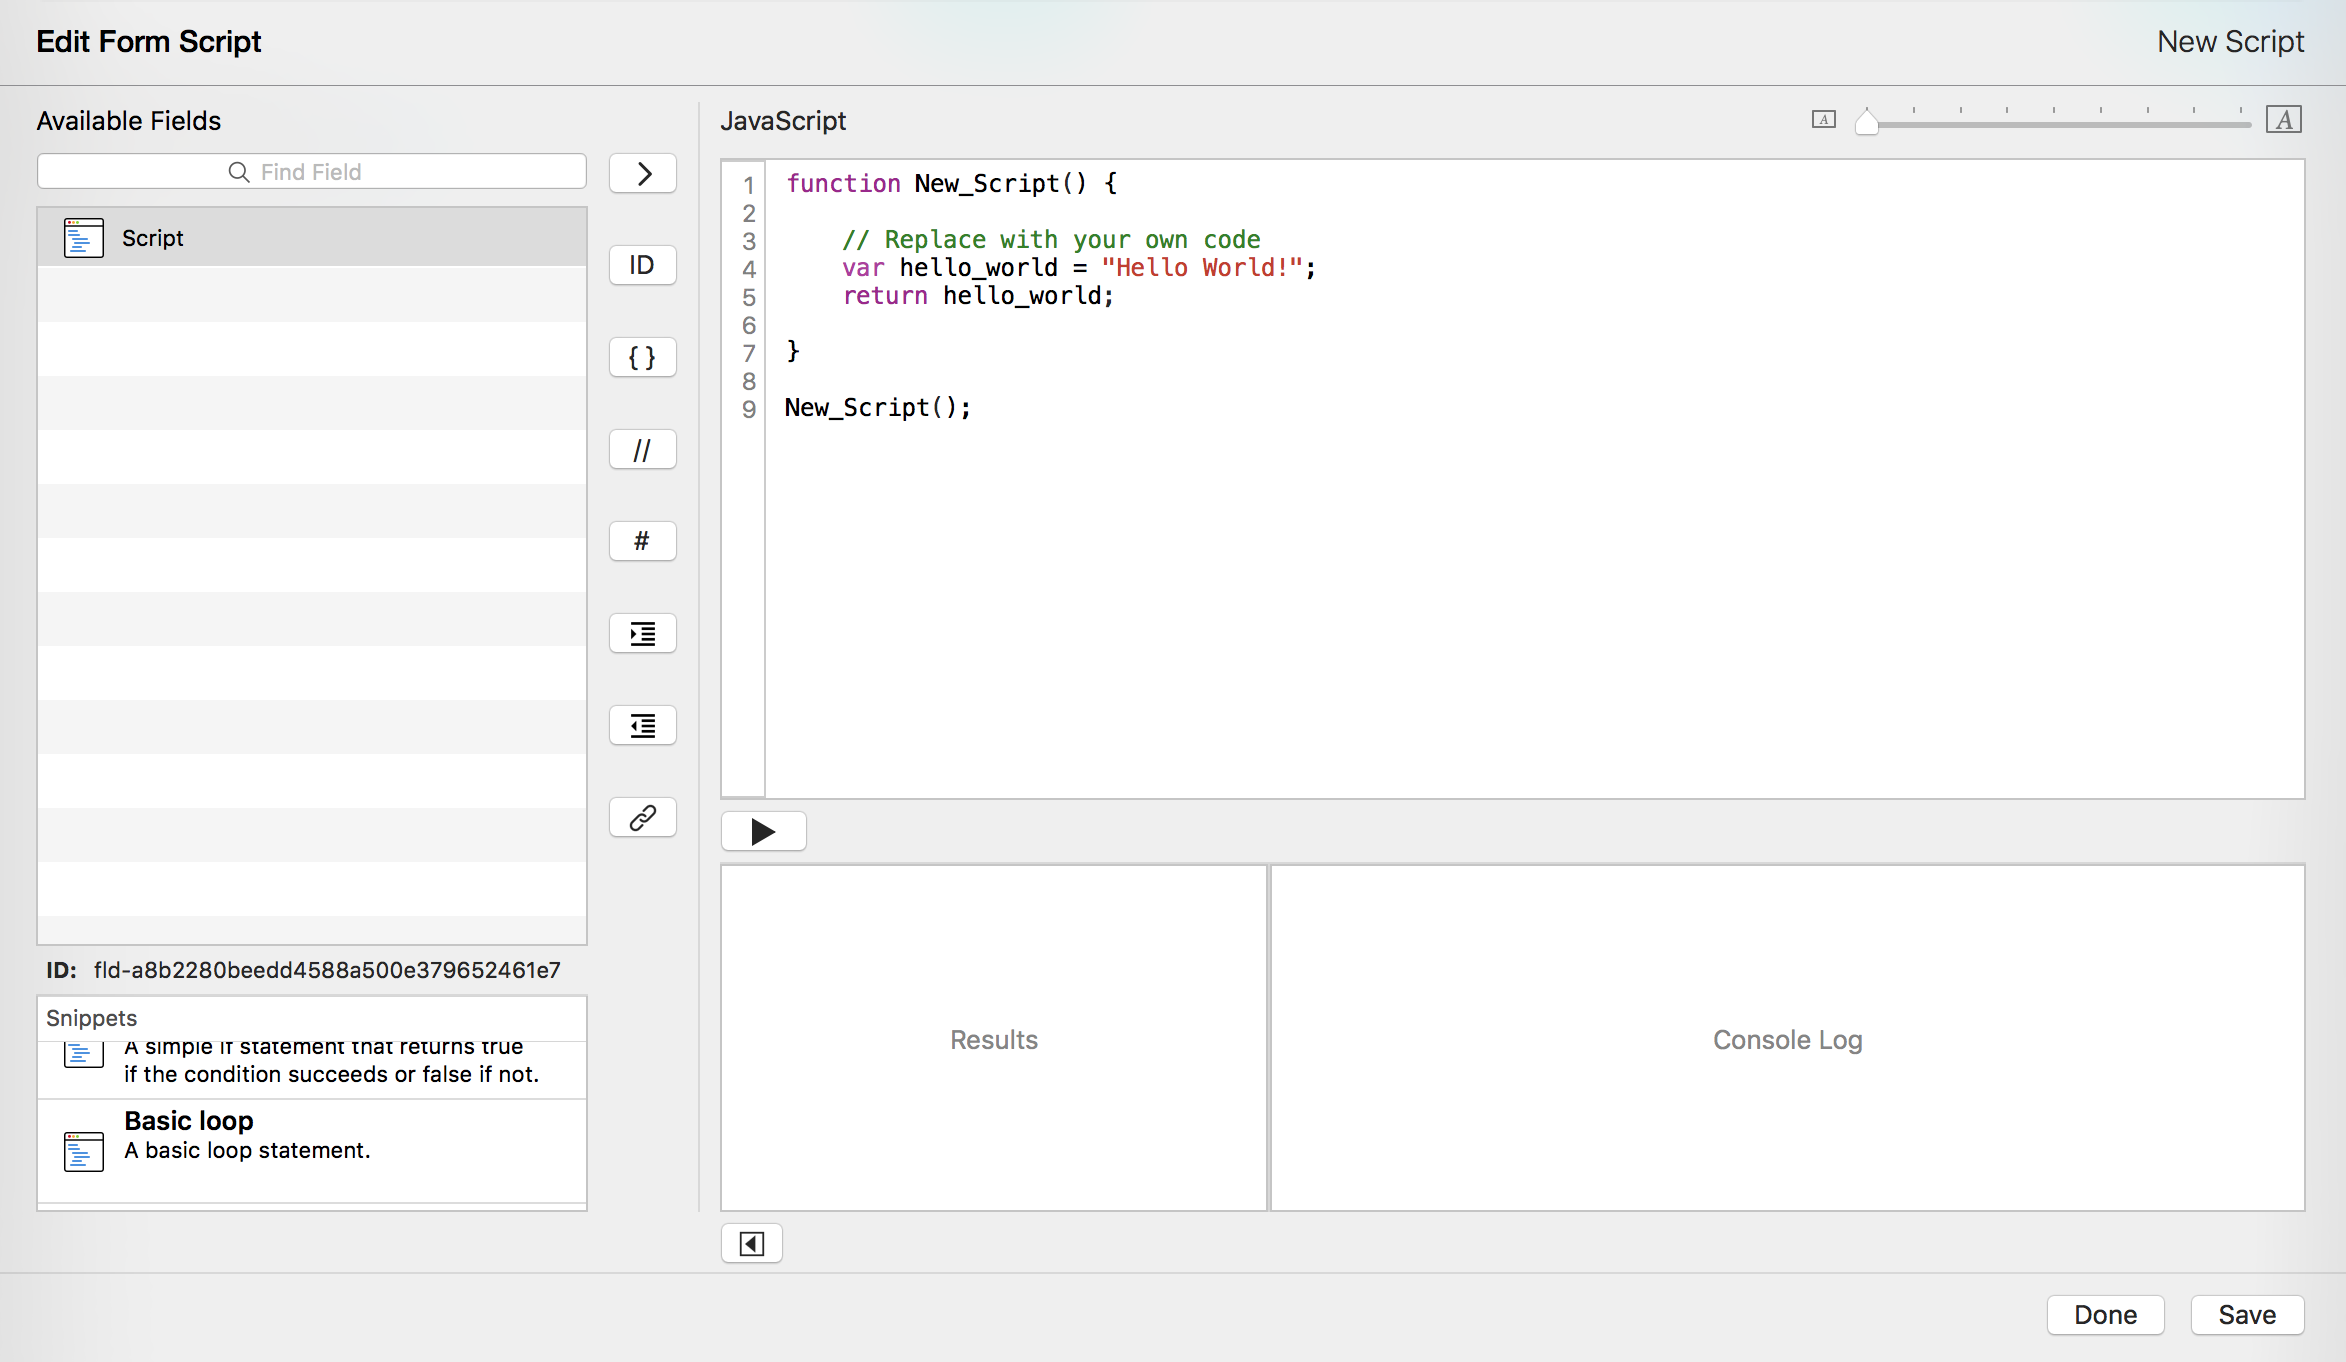Click the hash symbol button

point(643,542)
